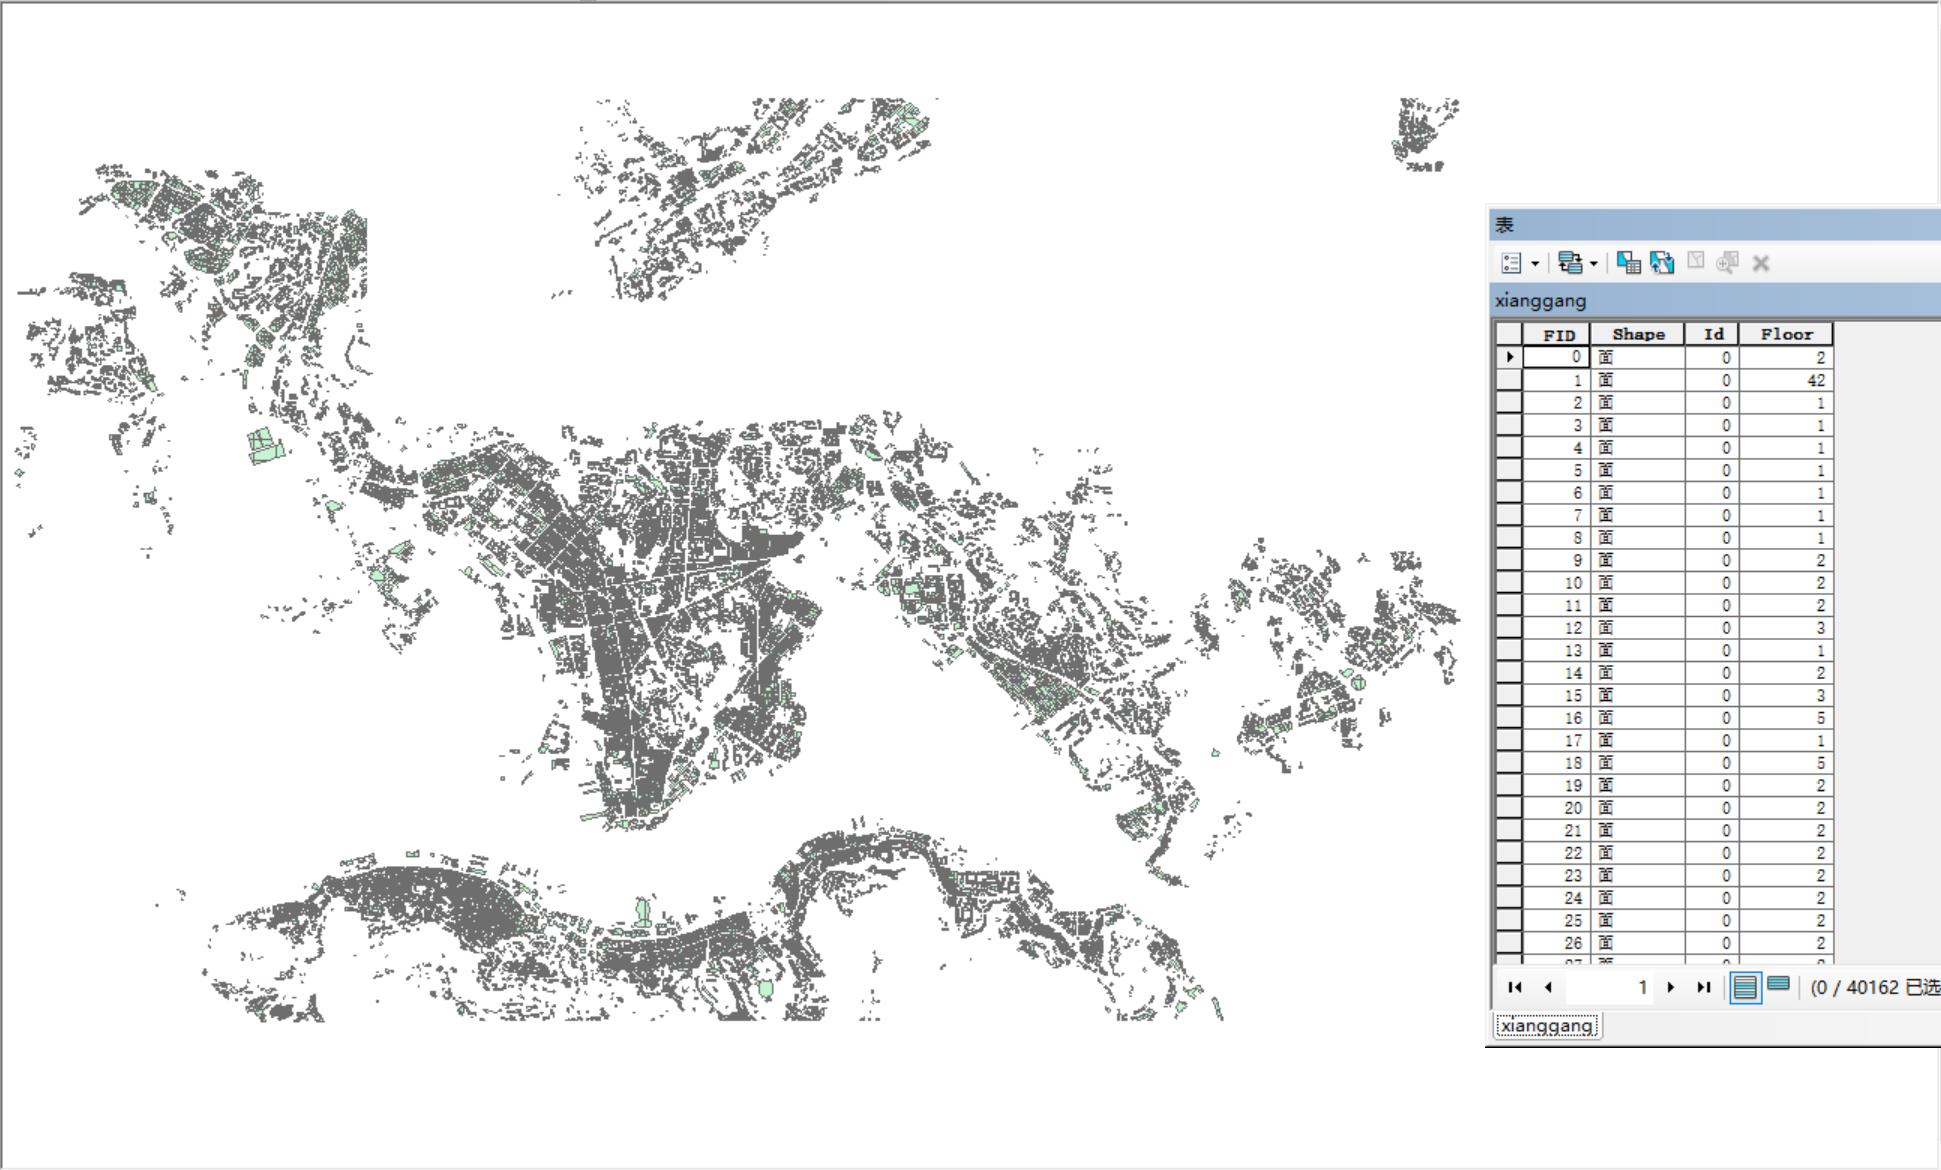
Task: Click FID cell 16
Action: 1557,718
